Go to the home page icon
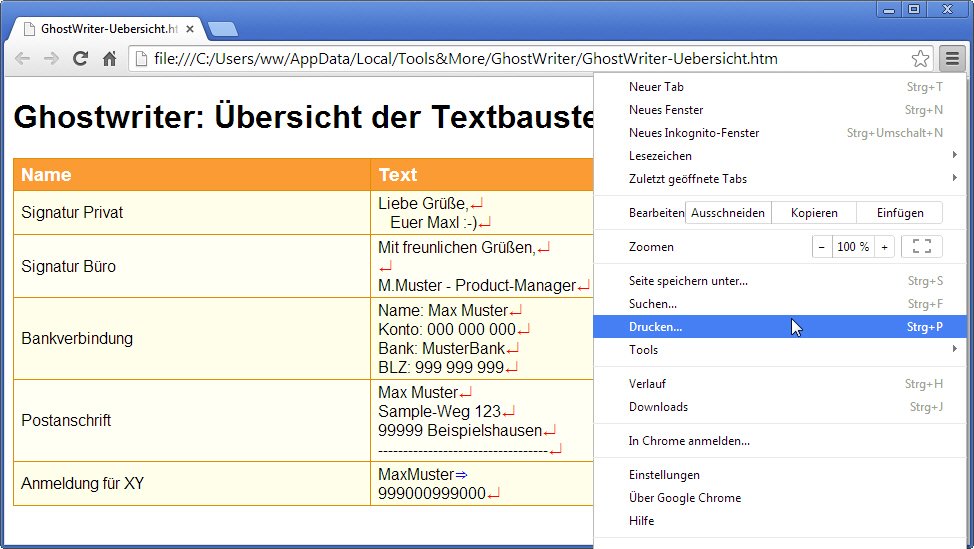The image size is (974, 549). tap(110, 59)
